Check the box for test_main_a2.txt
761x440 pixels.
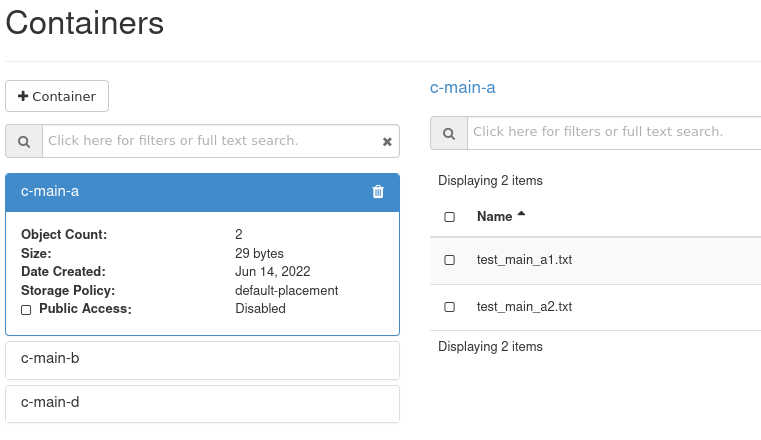tap(449, 307)
